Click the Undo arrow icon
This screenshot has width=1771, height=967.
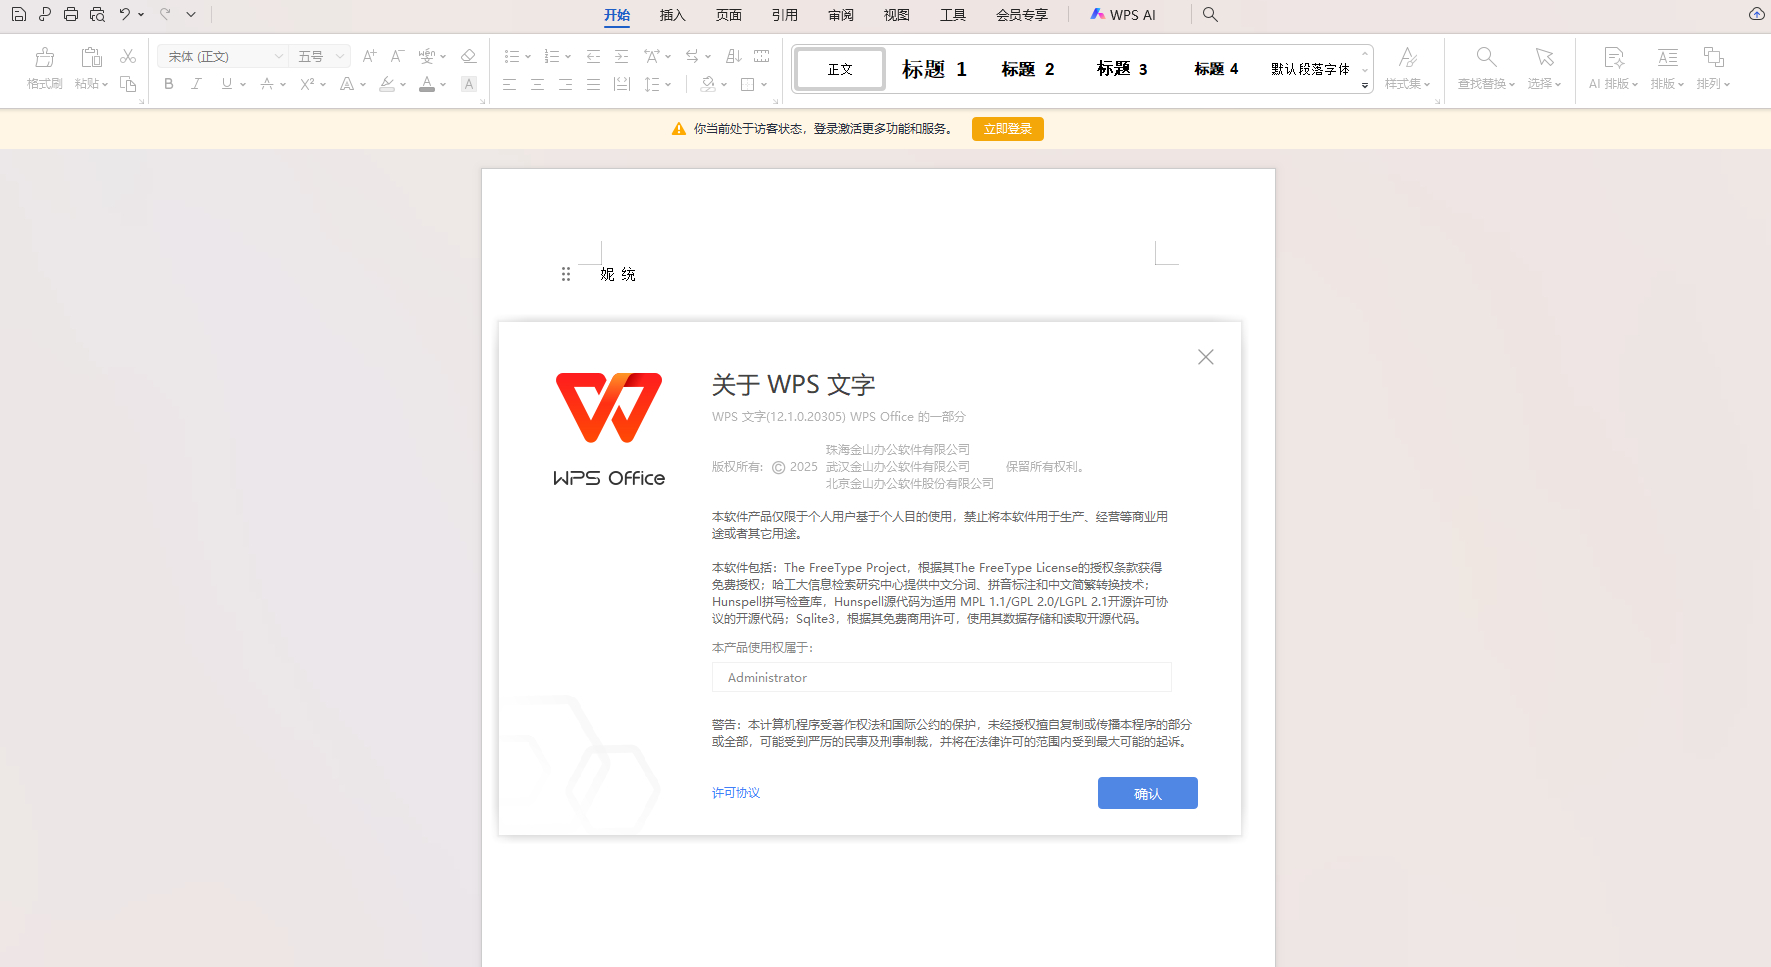124,14
